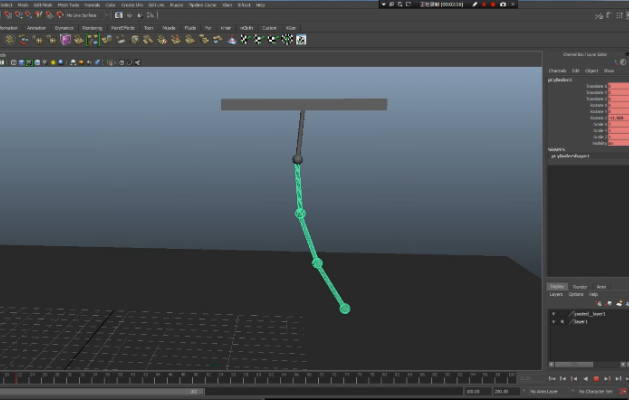The height and width of the screenshot is (400, 629).
Task: Switch to the Render layer tab
Action: coord(580,287)
